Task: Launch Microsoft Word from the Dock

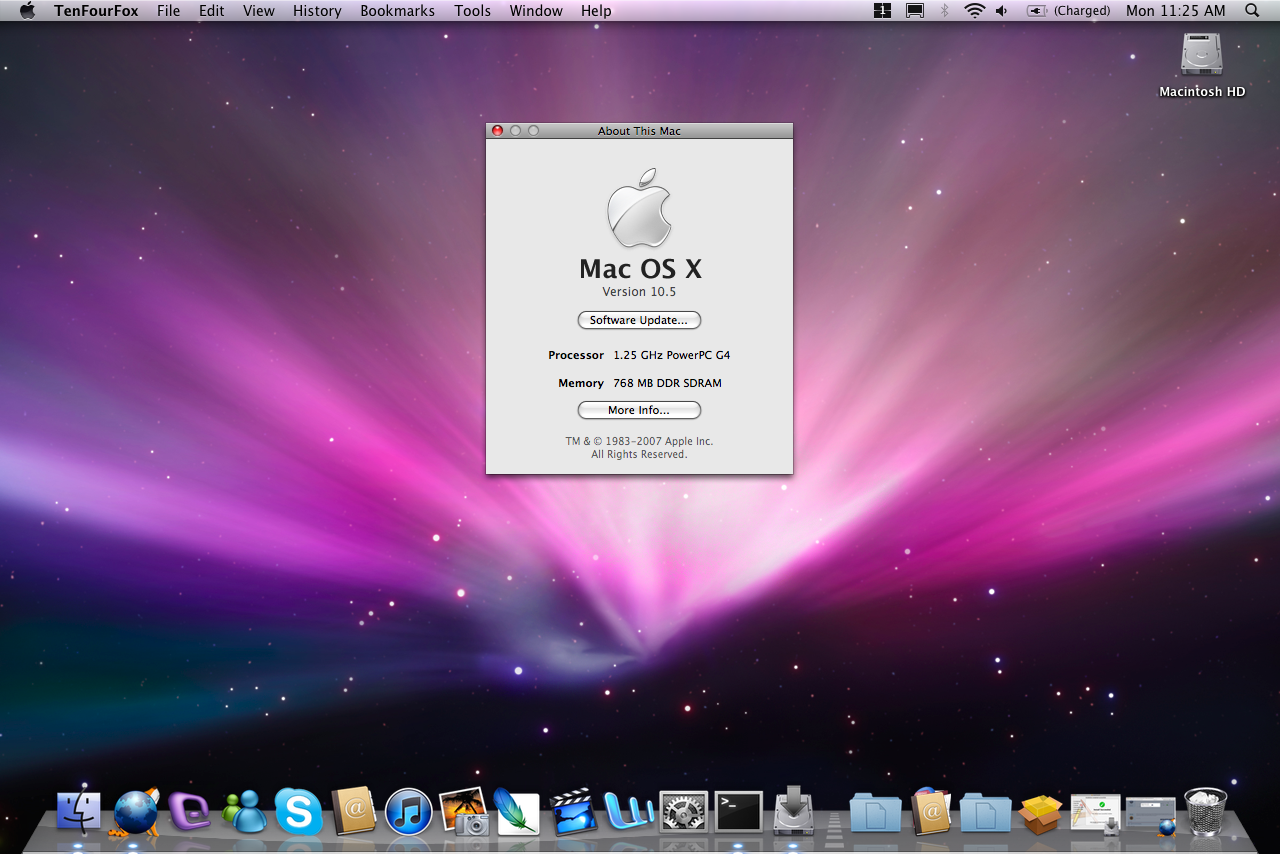Action: tap(629, 811)
